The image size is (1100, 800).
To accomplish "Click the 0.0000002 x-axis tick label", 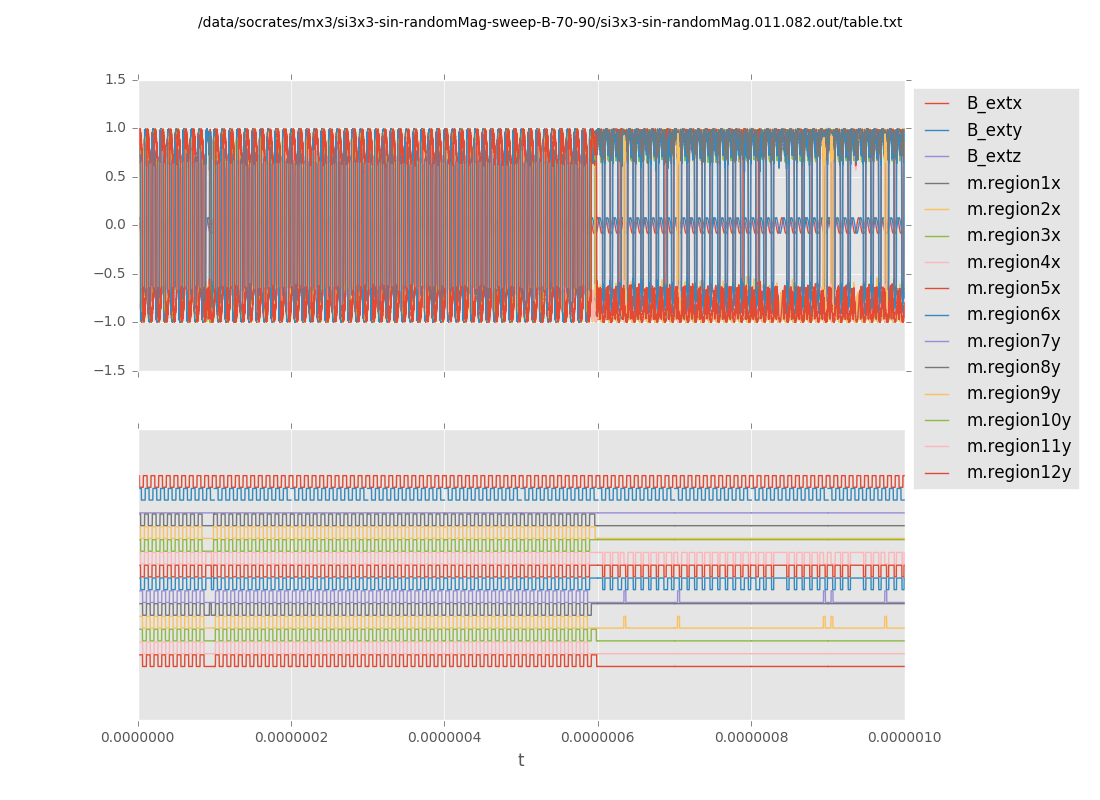I will click(x=291, y=737).
